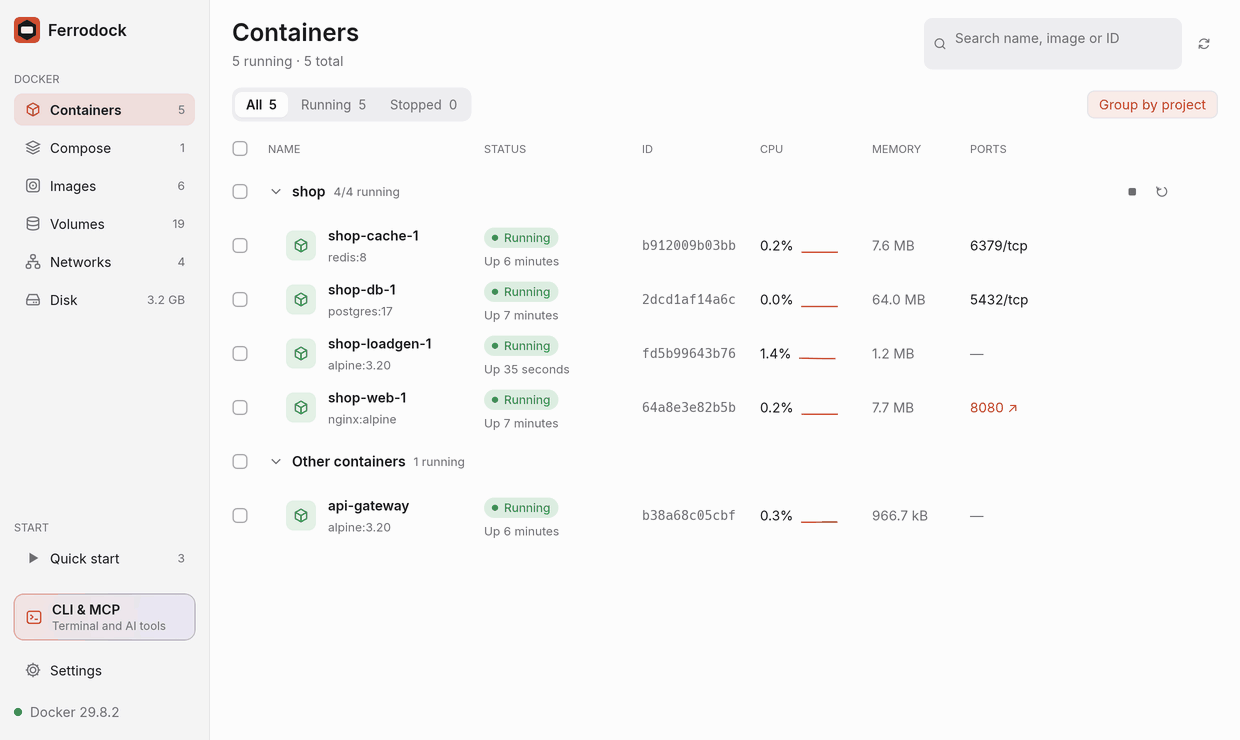The image size is (1240, 740).
Task: Restart the shop project containers
Action: (x=1162, y=191)
